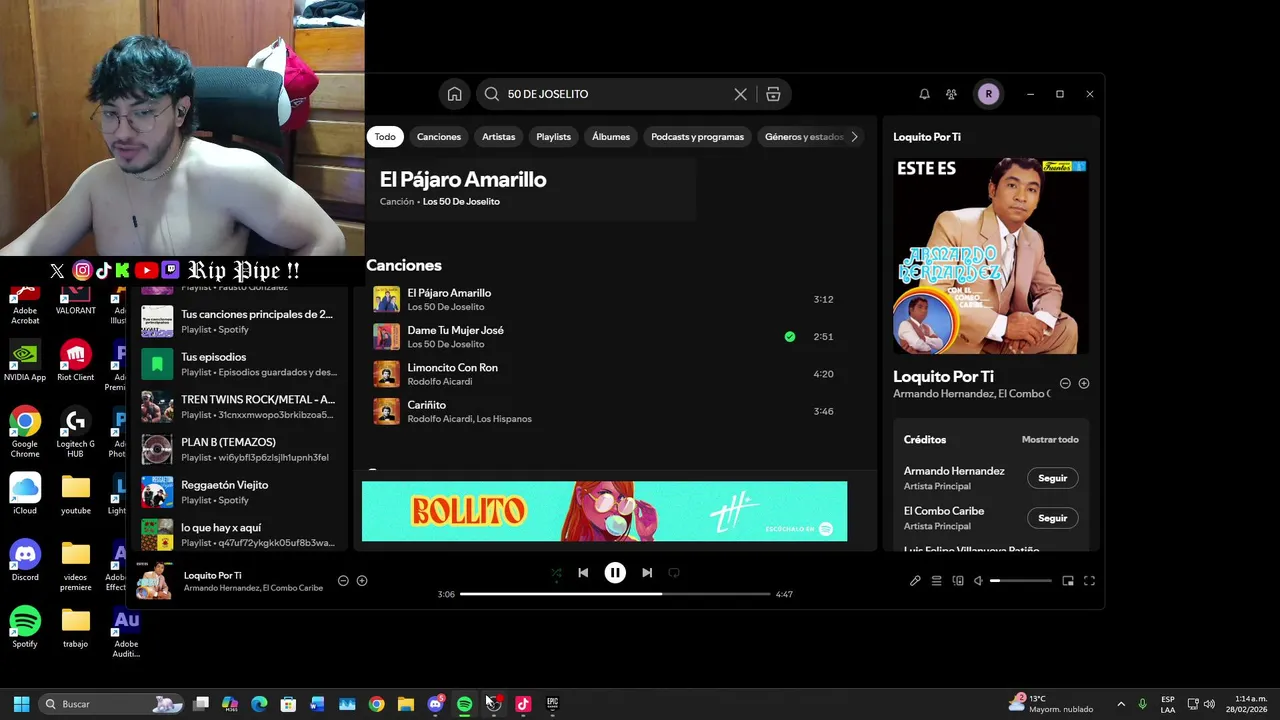
Task: Toggle repeat in the player bar
Action: pyautogui.click(x=674, y=573)
